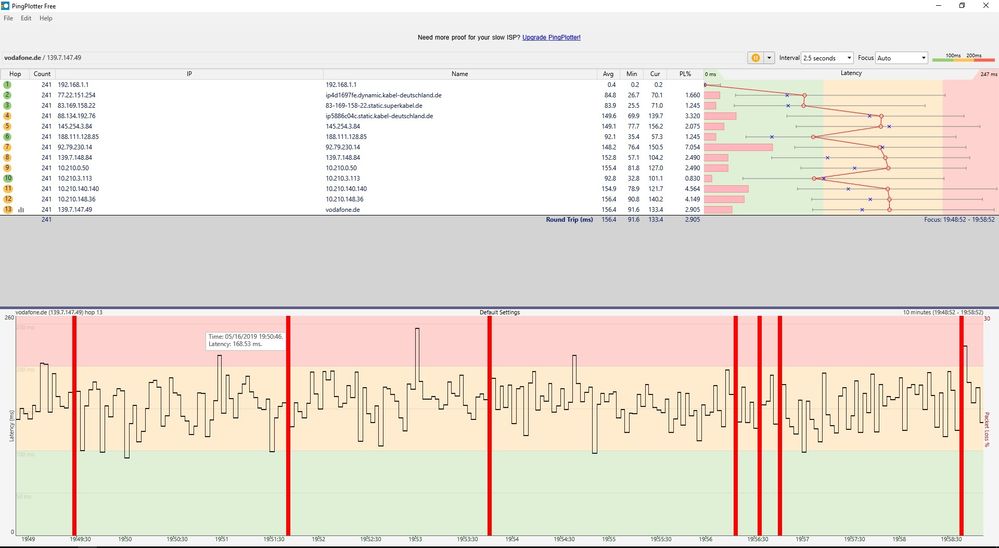Click the Latency graph column header
The image size is (999, 548).
(851, 74)
